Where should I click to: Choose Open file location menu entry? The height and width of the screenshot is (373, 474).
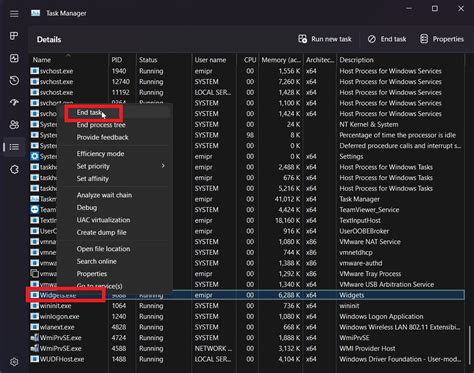[x=103, y=249]
